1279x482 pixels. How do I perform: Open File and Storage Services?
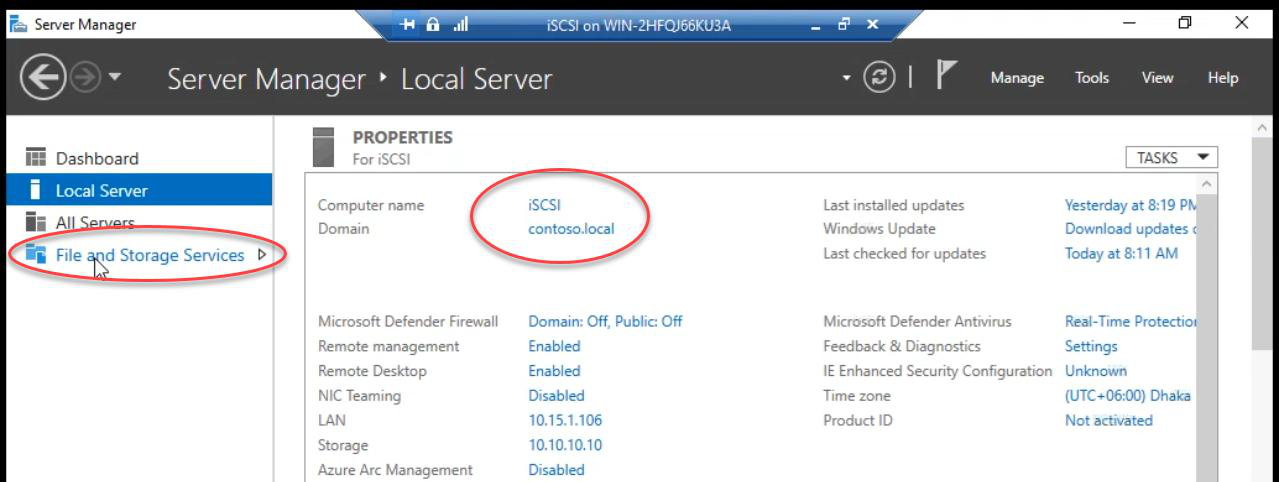(150, 255)
